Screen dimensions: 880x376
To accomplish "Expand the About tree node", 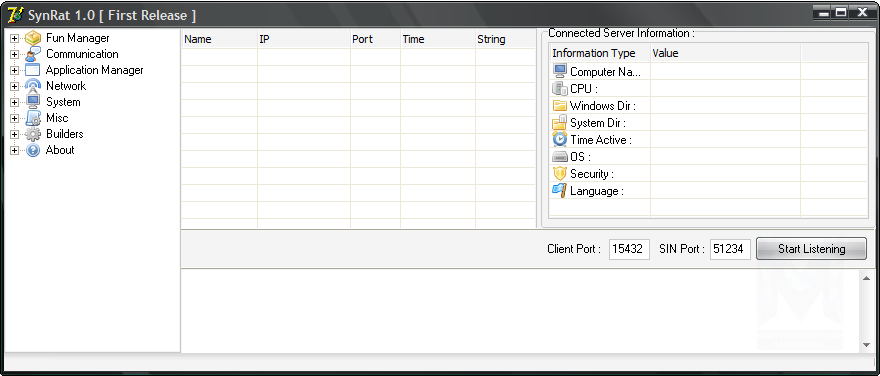I will tap(15, 150).
